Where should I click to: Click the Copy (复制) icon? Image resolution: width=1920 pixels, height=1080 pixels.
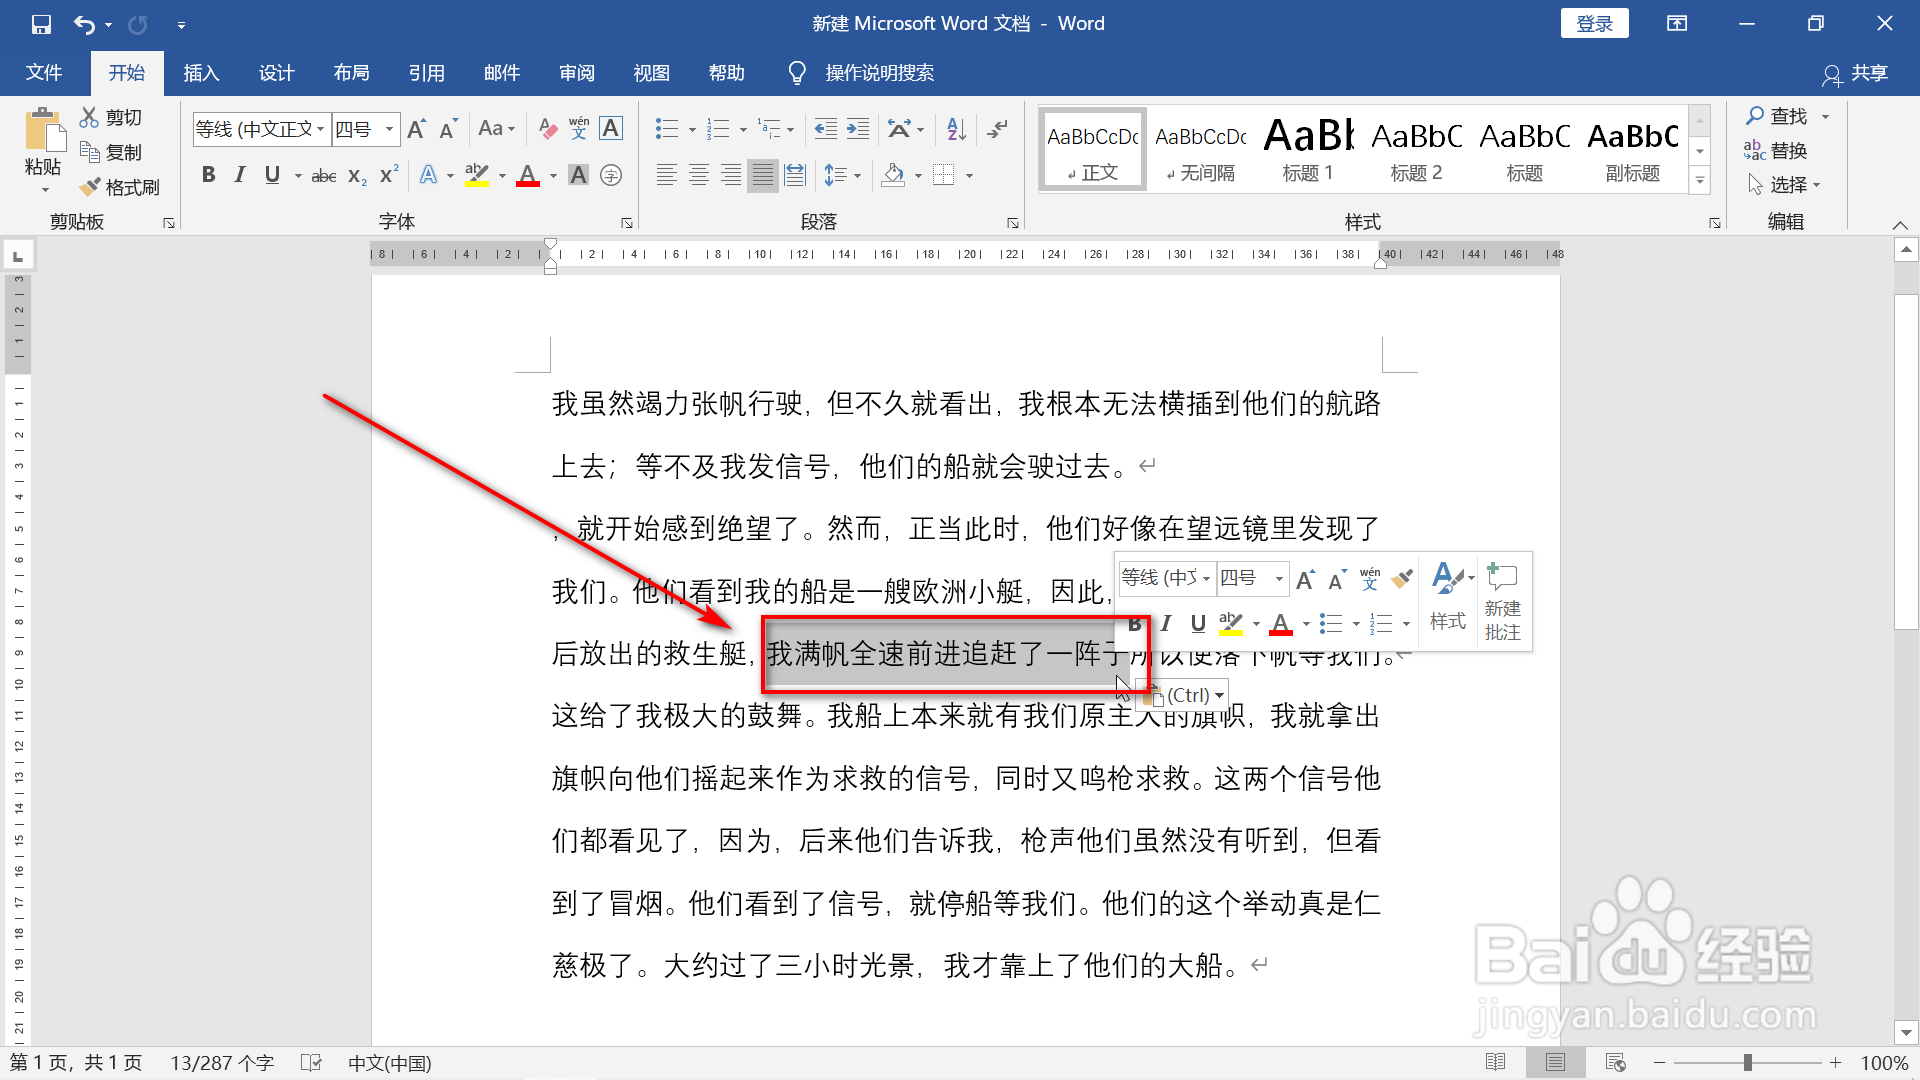pos(91,151)
